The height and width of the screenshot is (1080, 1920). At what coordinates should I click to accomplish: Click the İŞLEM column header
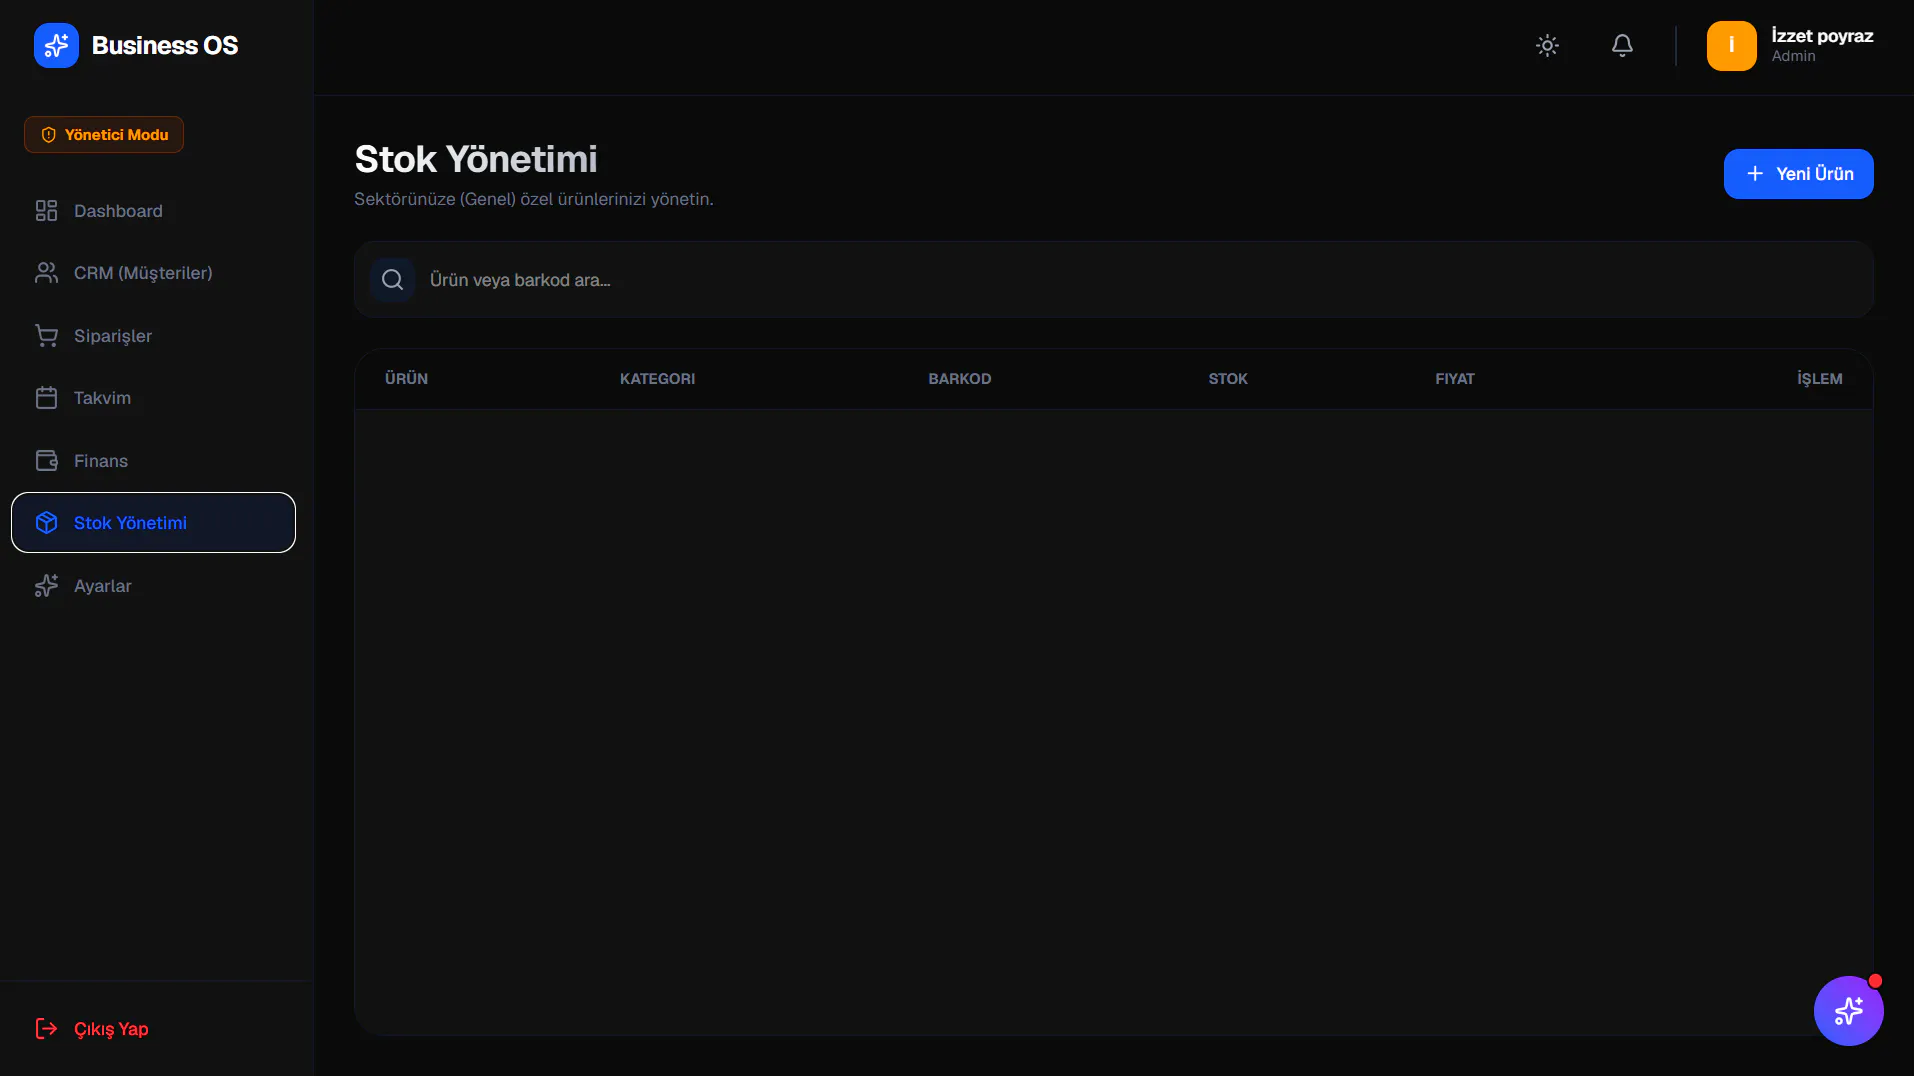pos(1819,379)
